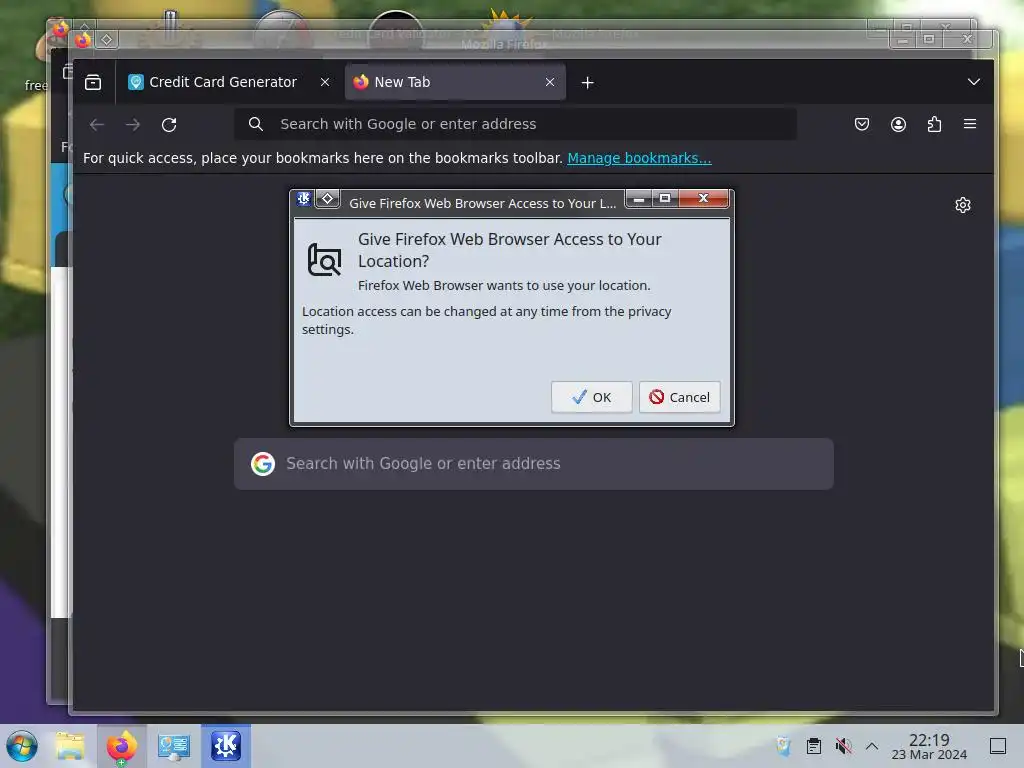This screenshot has width=1024, height=768.
Task: Click the location search icon in dialog
Action: click(325, 259)
